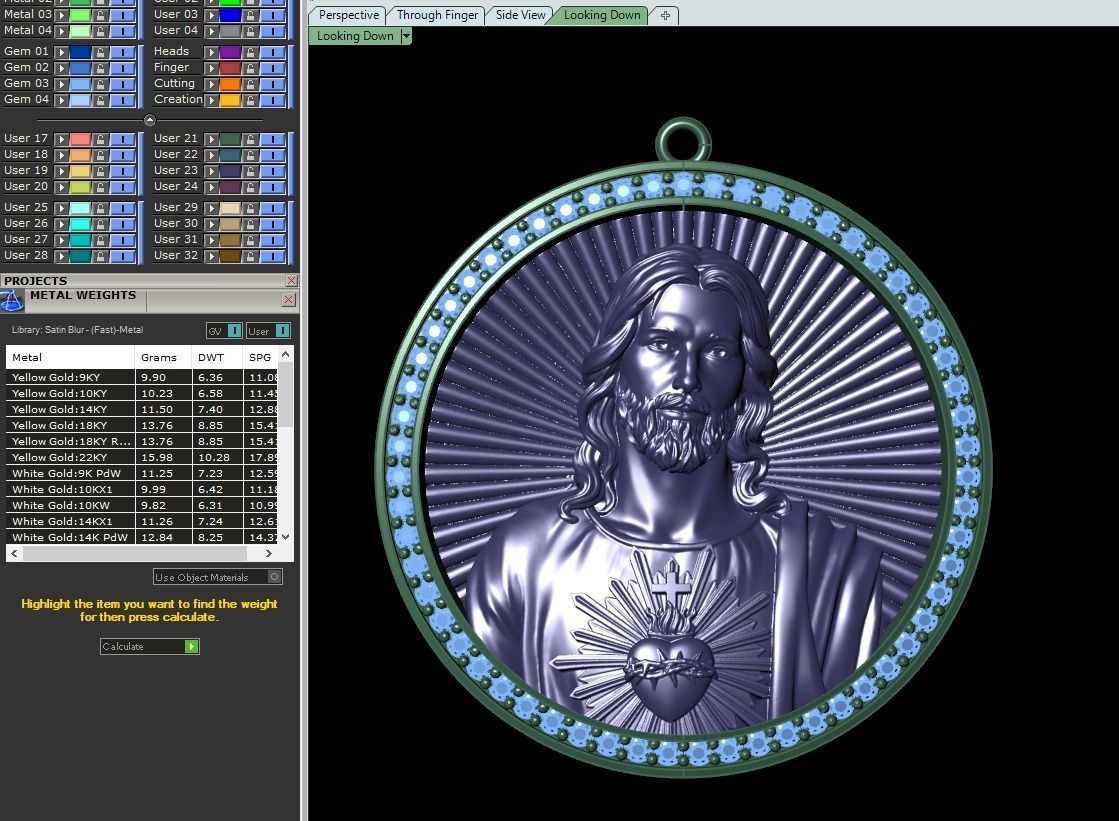Add a new viewport tab with plus icon
The image size is (1119, 821).
(x=665, y=15)
